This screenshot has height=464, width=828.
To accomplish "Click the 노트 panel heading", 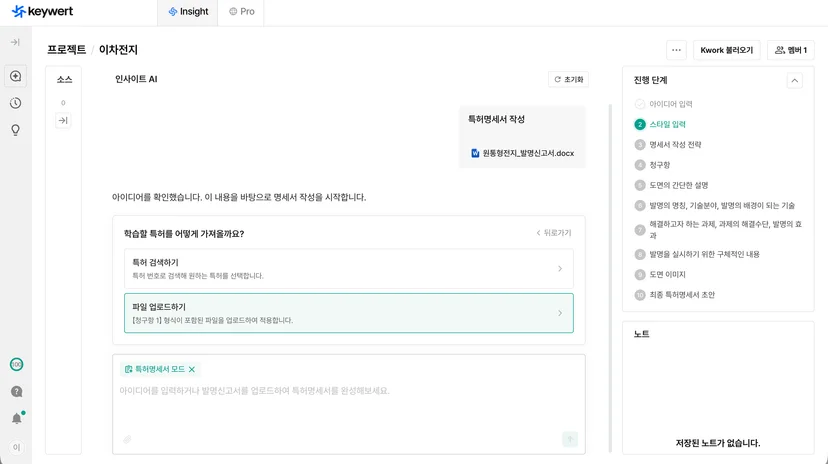I will point(642,334).
